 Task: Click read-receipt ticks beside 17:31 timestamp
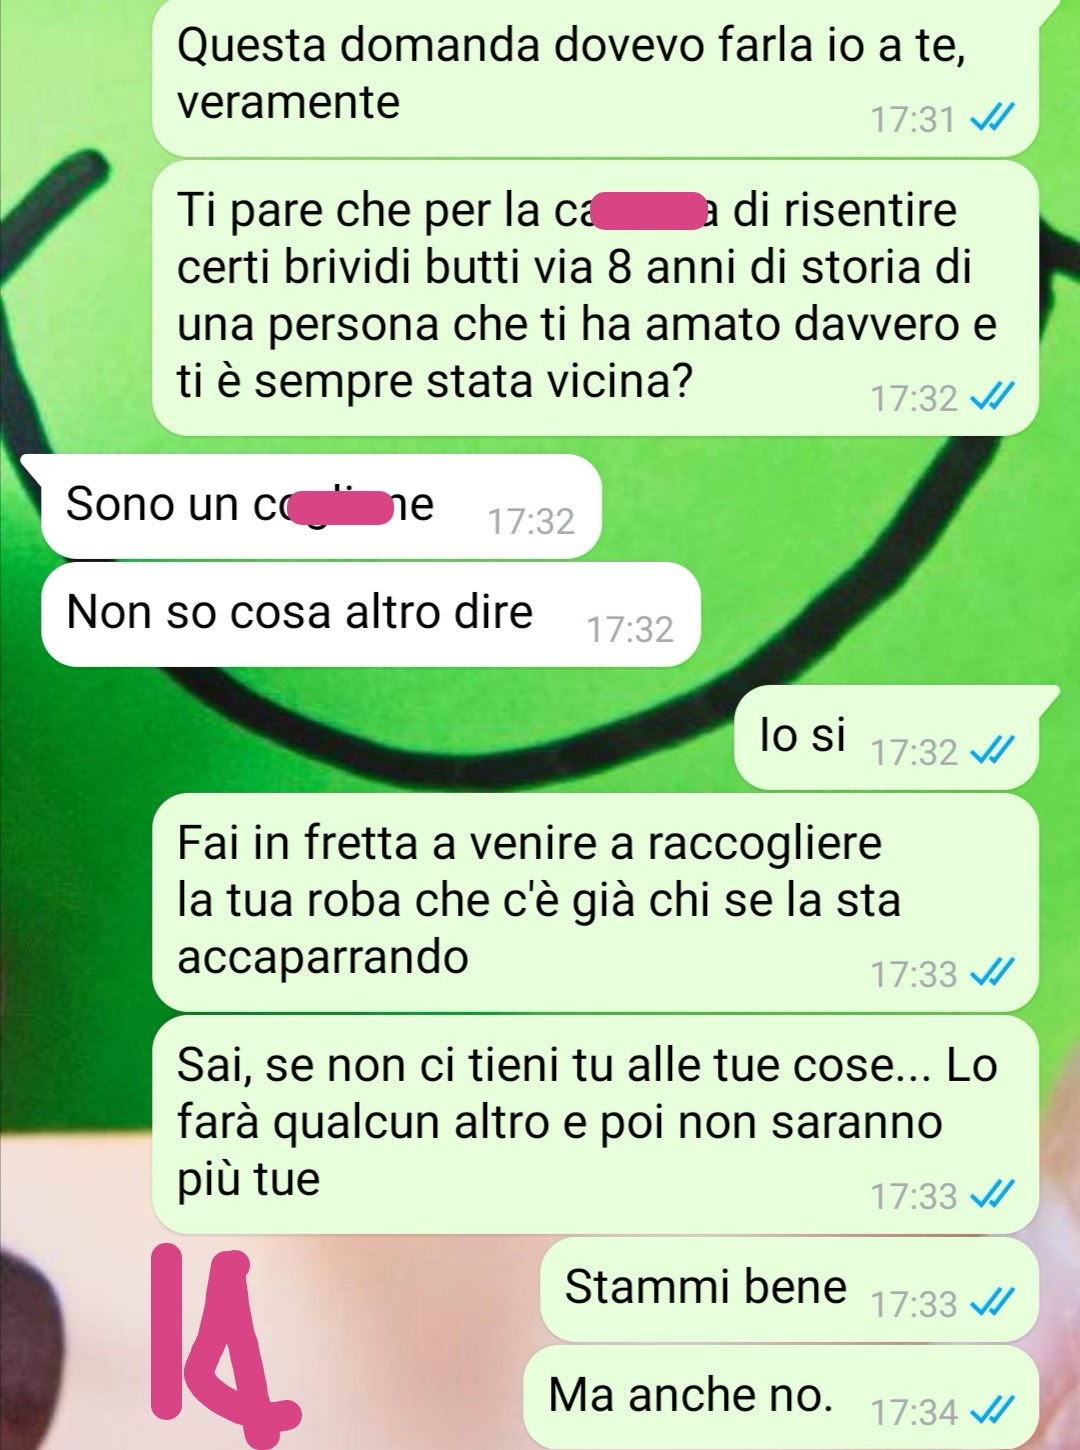click(x=993, y=119)
